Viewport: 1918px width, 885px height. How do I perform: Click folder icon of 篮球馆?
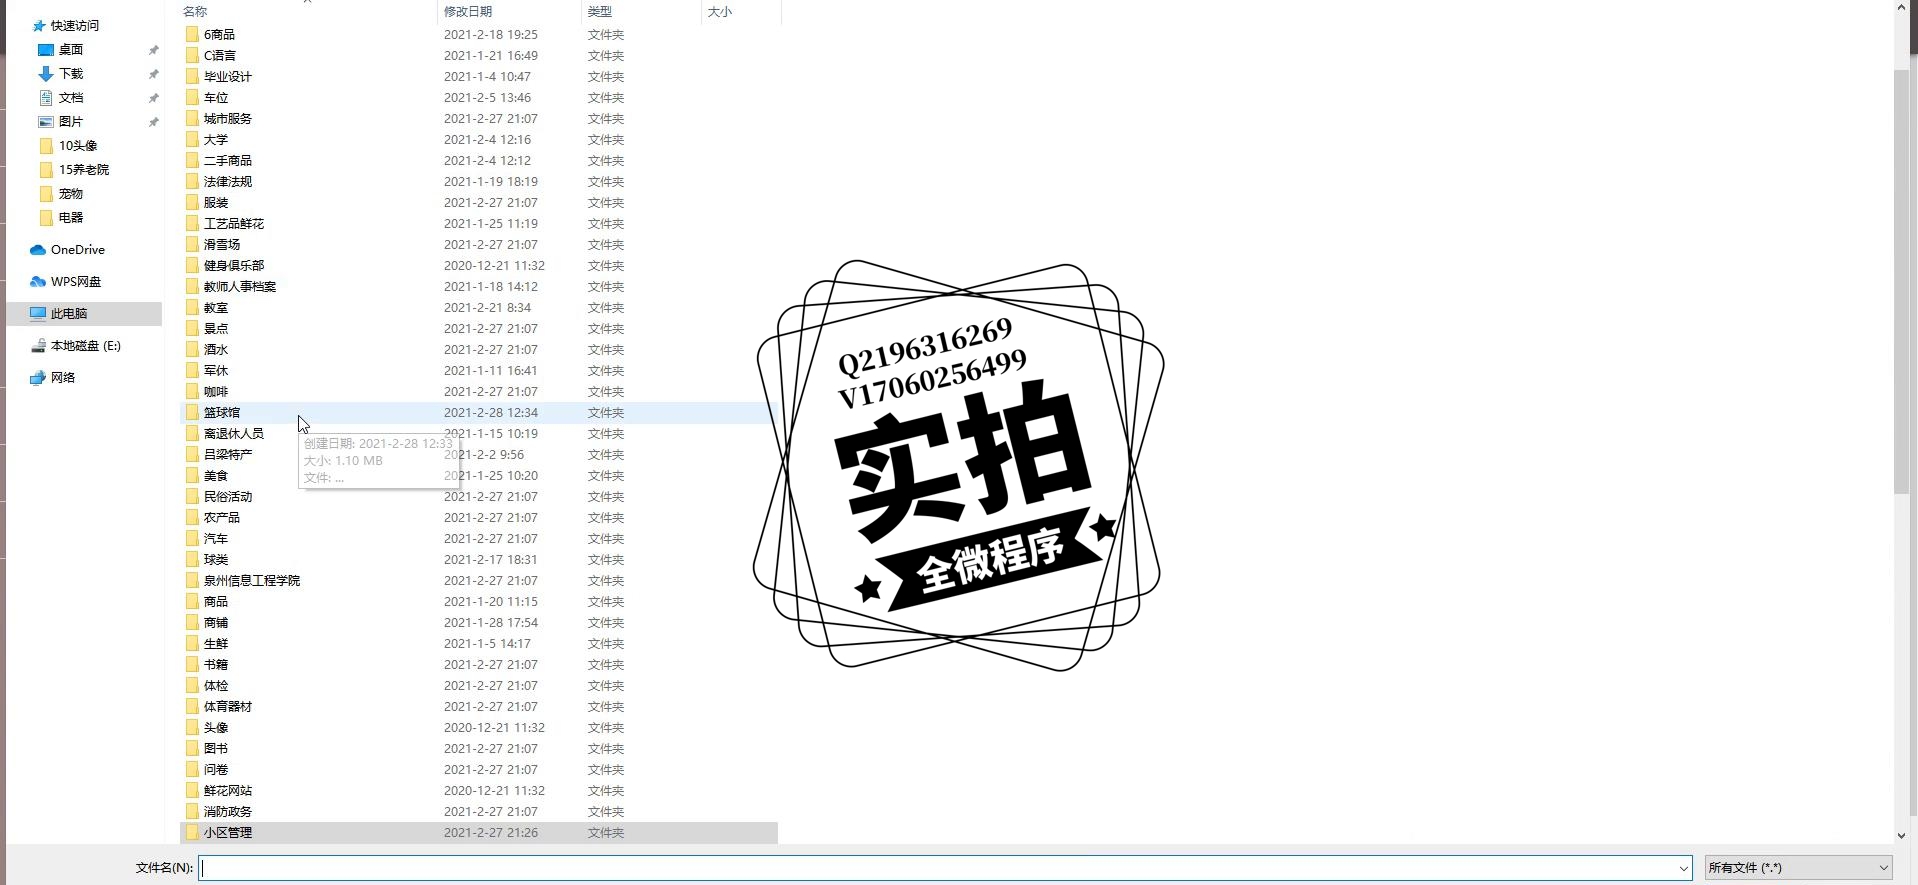[192, 412]
